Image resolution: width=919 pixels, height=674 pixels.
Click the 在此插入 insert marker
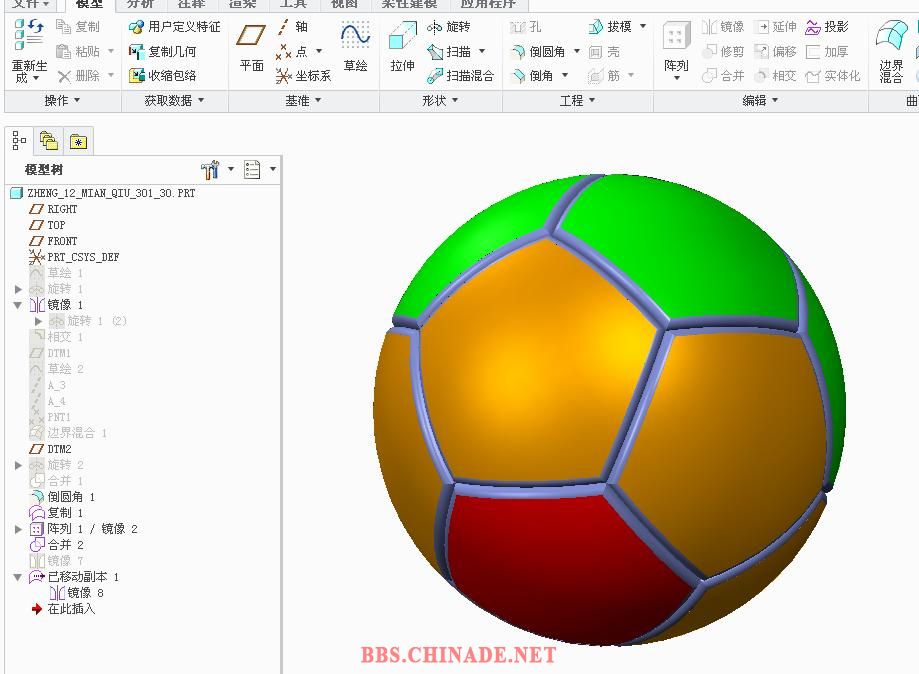pyautogui.click(x=63, y=609)
